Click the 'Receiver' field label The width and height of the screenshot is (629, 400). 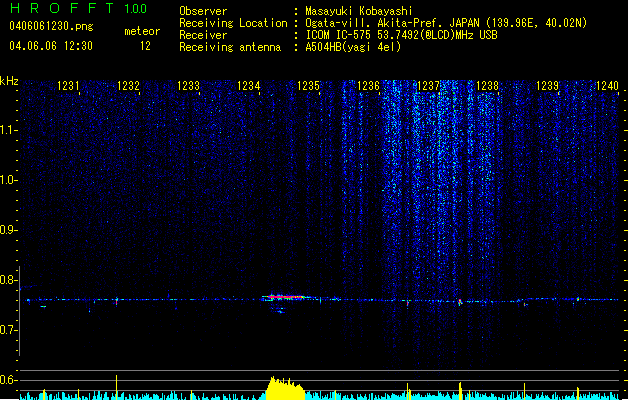click(203, 35)
